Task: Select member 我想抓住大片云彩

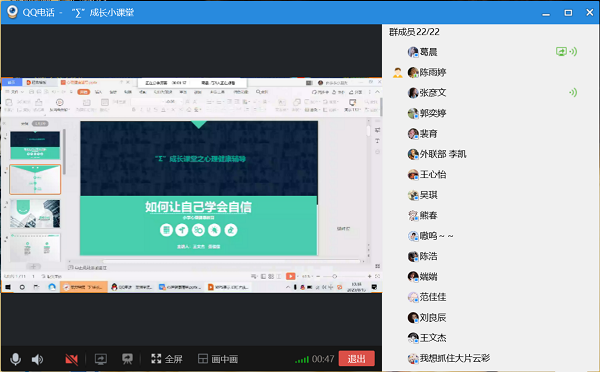Action: pyautogui.click(x=449, y=358)
